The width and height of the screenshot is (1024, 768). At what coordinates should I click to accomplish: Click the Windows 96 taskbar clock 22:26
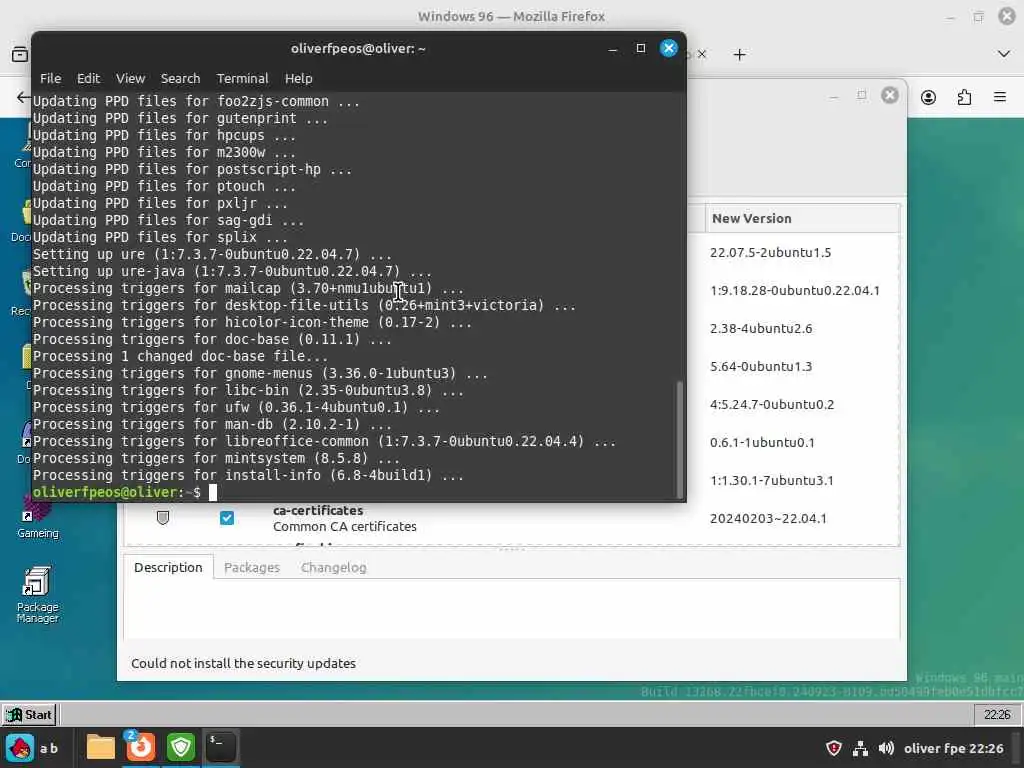pyautogui.click(x=997, y=714)
